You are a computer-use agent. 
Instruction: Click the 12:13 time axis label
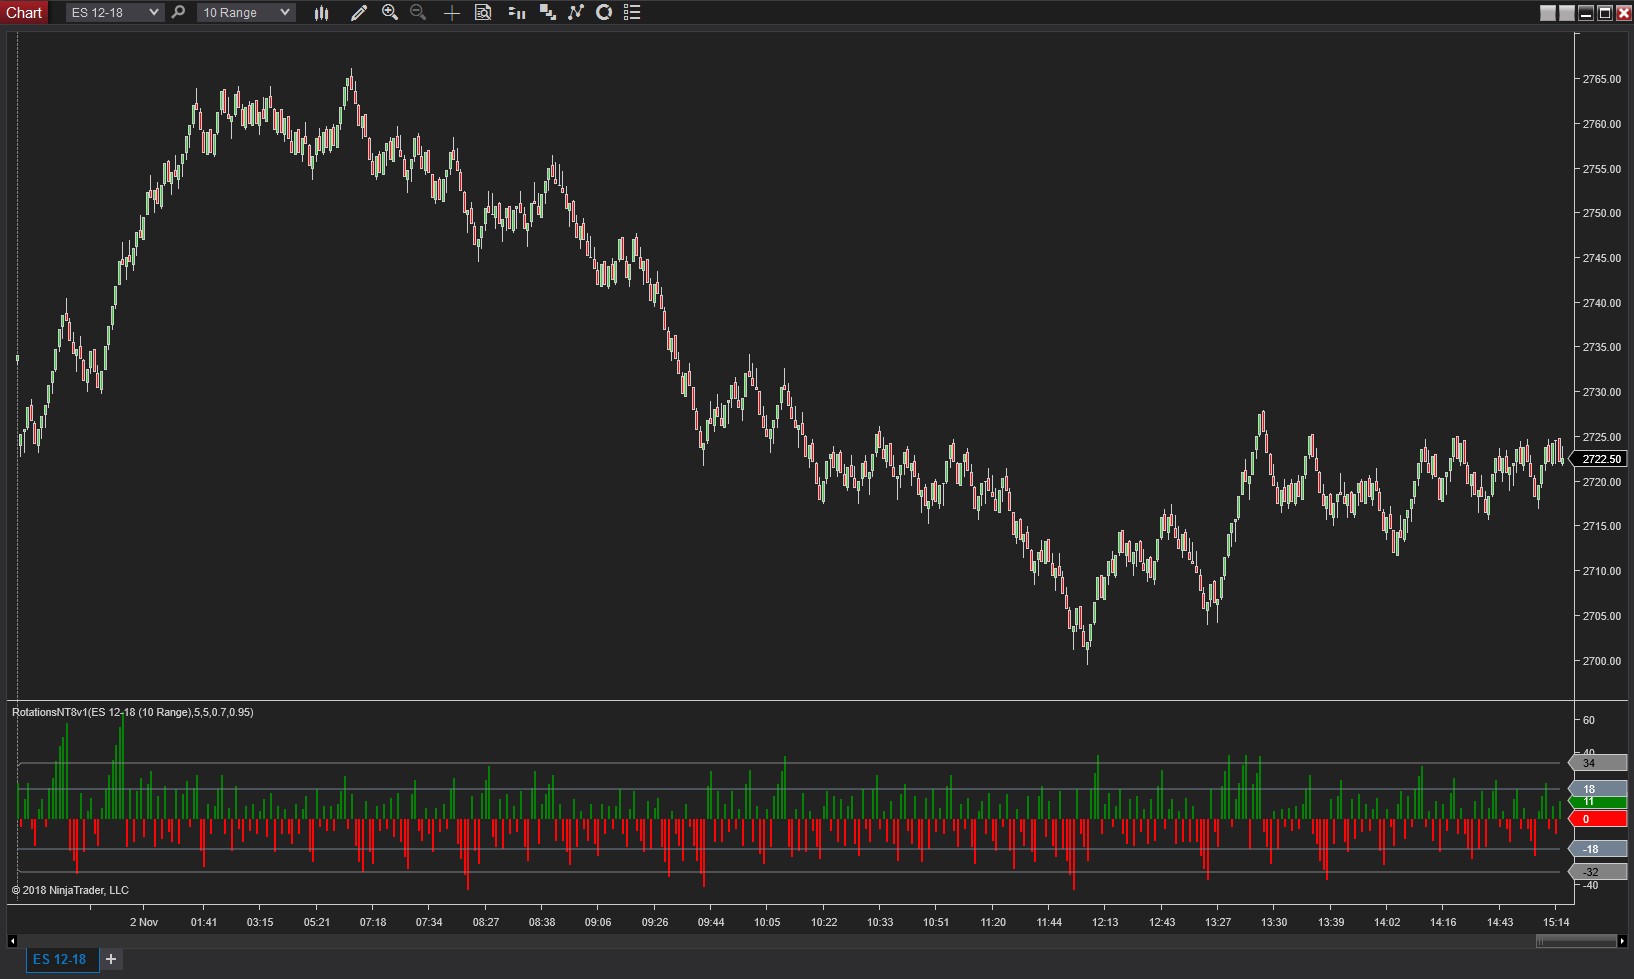point(1105,922)
